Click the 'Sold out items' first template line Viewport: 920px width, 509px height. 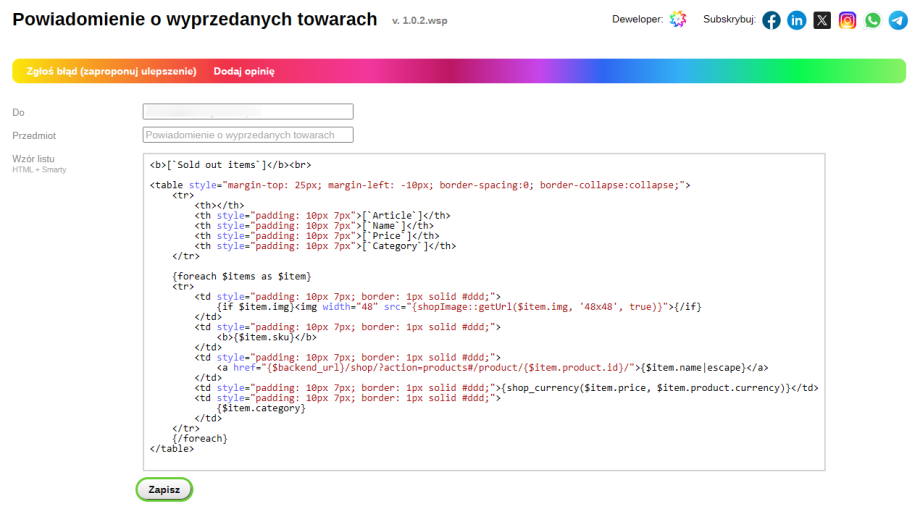point(230,164)
